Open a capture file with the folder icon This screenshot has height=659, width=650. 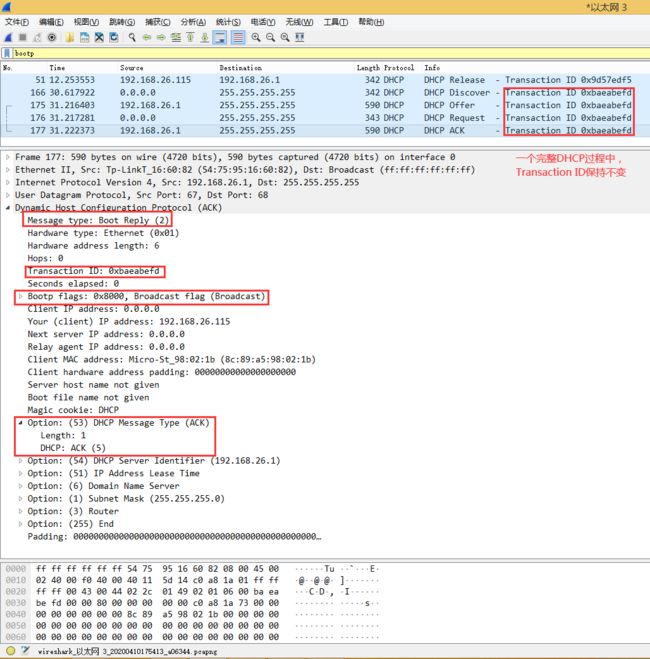[x=70, y=37]
